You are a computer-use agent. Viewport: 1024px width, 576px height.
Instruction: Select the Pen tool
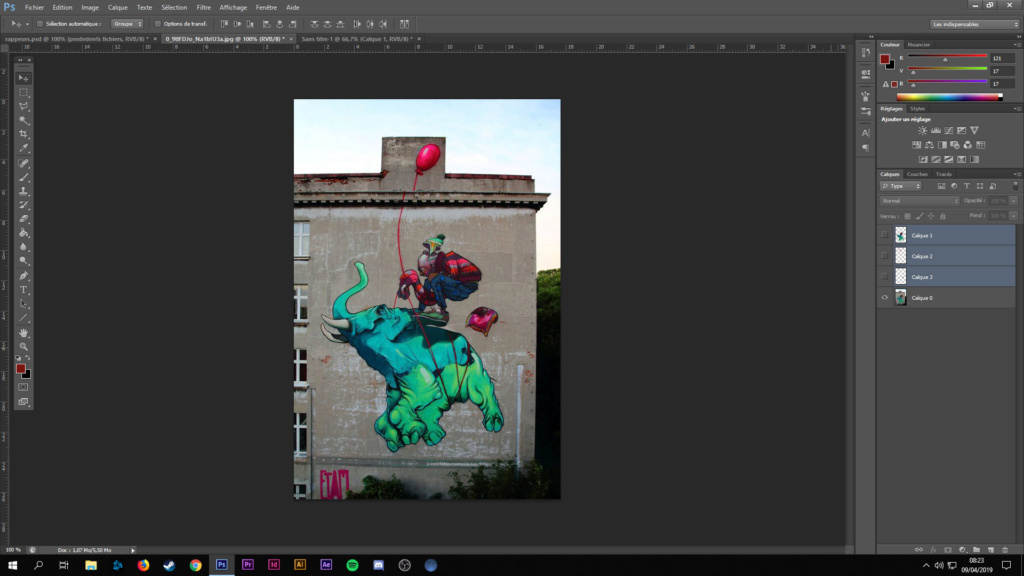[x=24, y=276]
